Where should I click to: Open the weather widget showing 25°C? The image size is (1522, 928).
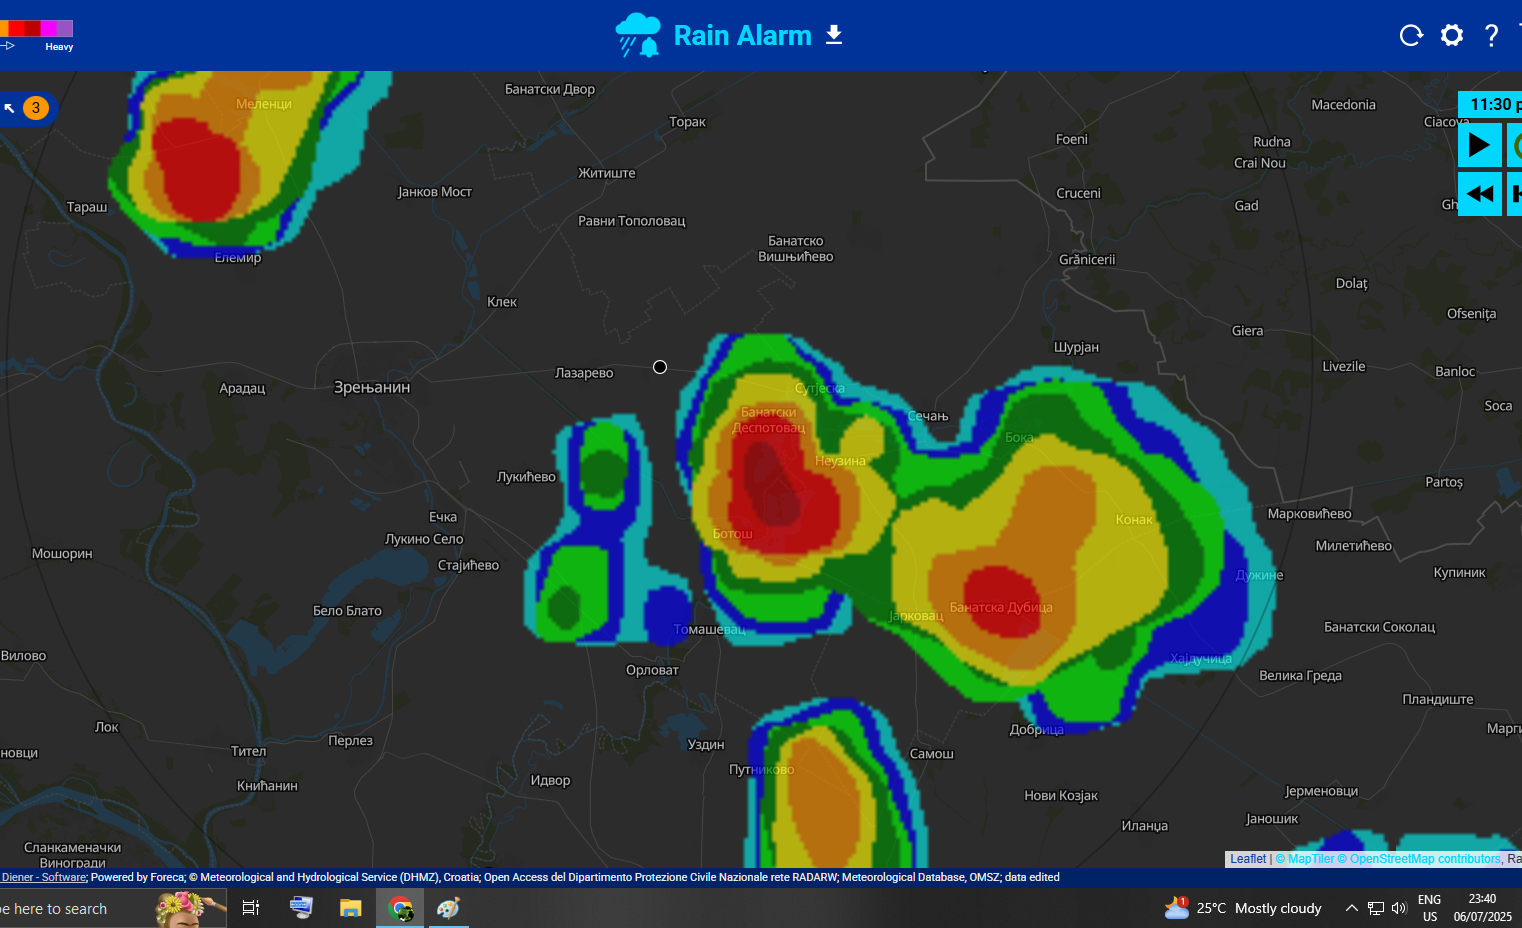[1243, 908]
